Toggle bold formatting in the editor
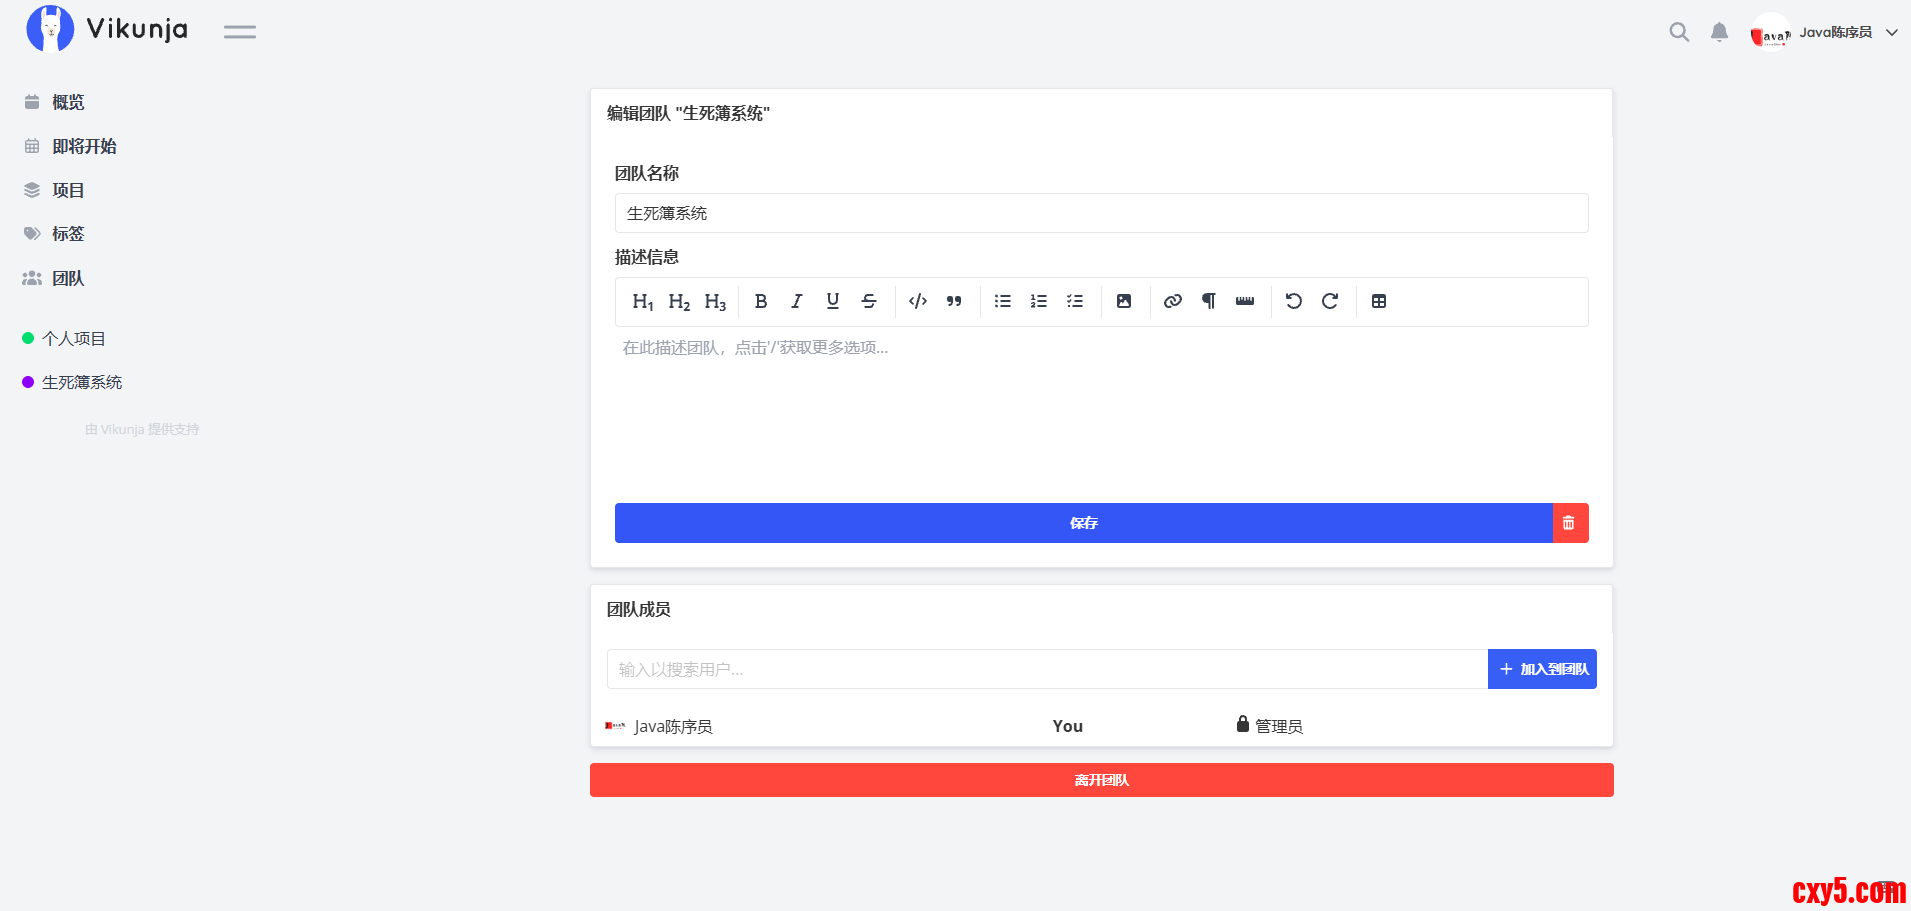Image resolution: width=1911 pixels, height=911 pixels. click(x=761, y=301)
